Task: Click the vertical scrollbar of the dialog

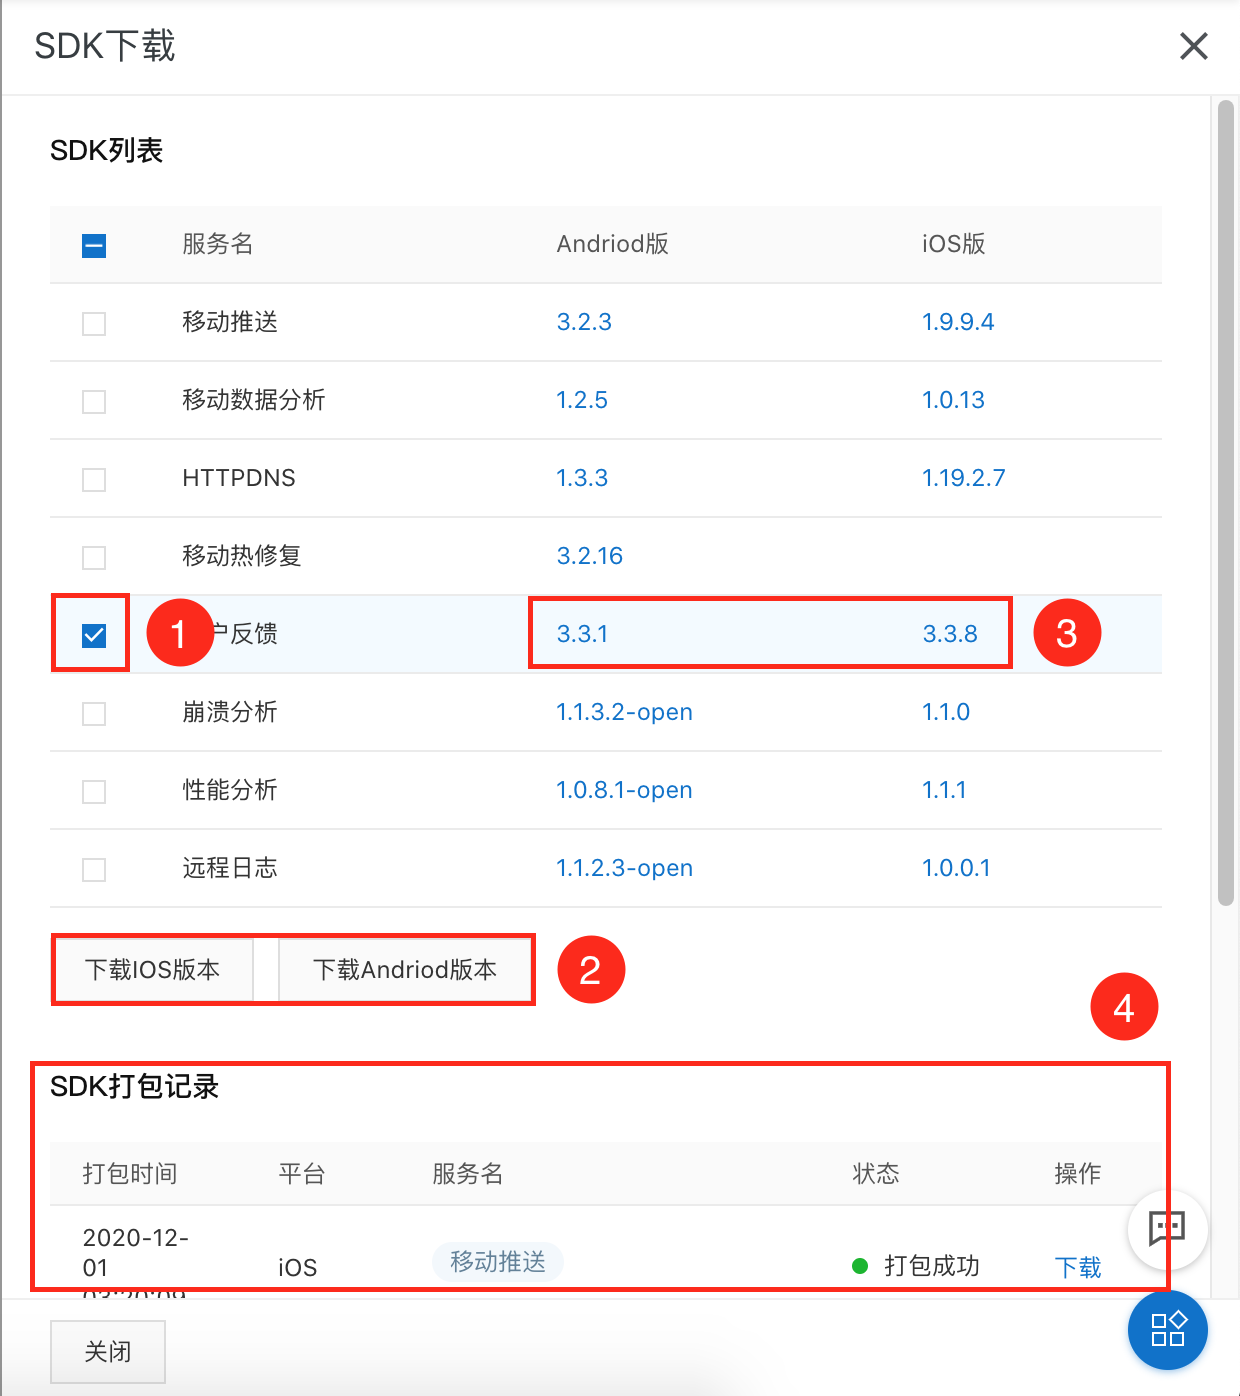Action: pos(1226,503)
